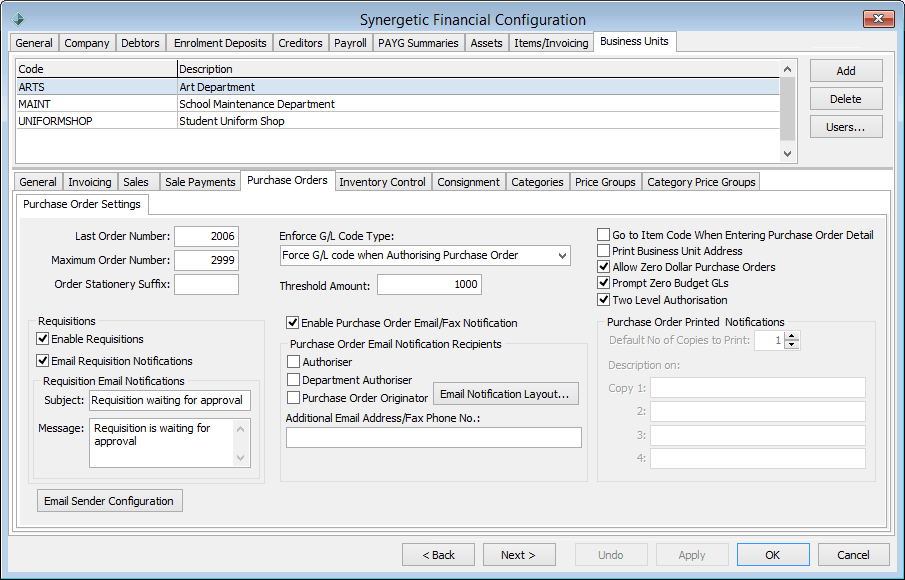Open the Sale Payments sub-tab
Screen dimensions: 905x580
click(x=200, y=182)
